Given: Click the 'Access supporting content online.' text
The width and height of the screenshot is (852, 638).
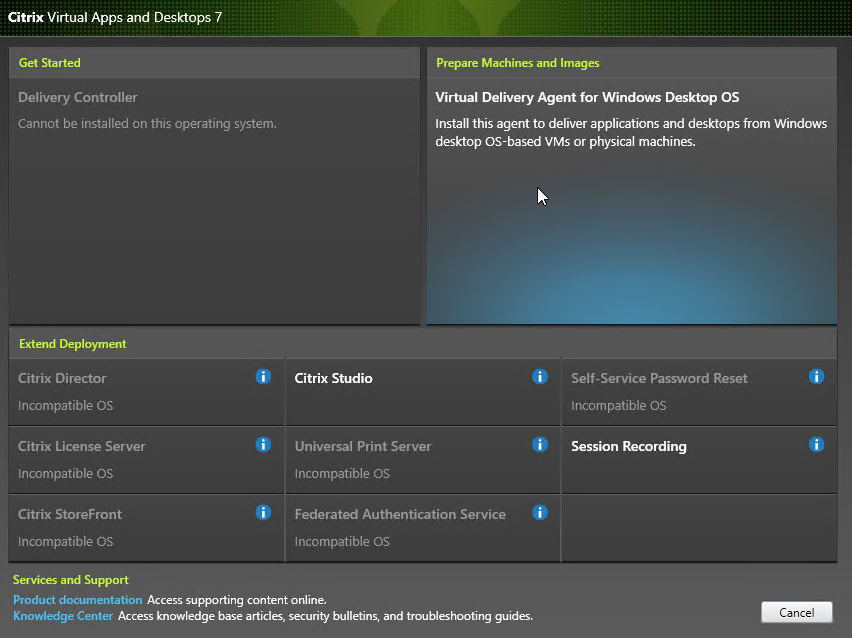Looking at the screenshot, I should click(x=237, y=600).
